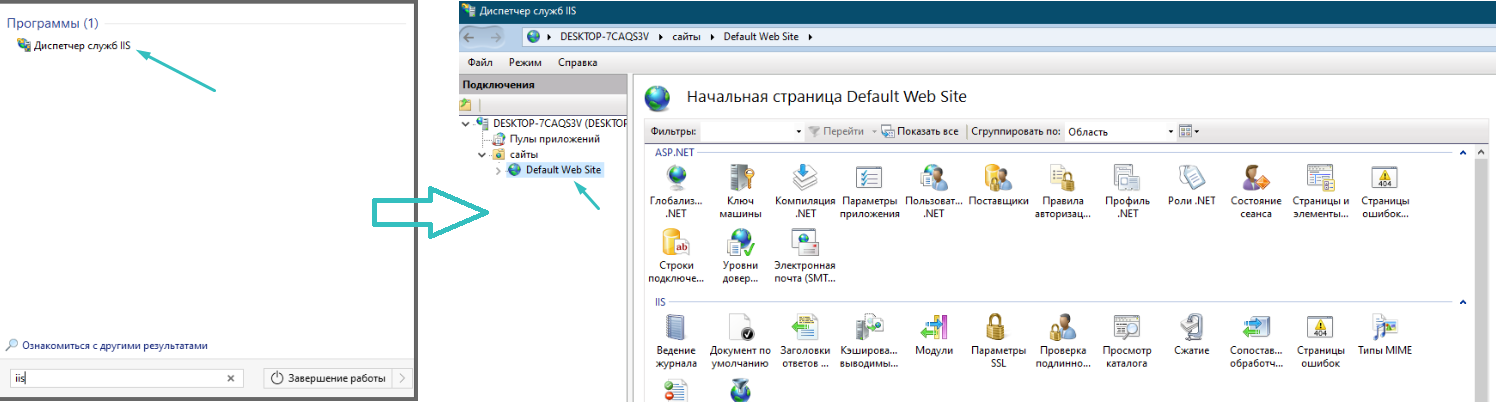Viewport: 1496px width, 402px height.
Task: Open Состояние сеанса feature
Action: (x=1256, y=192)
